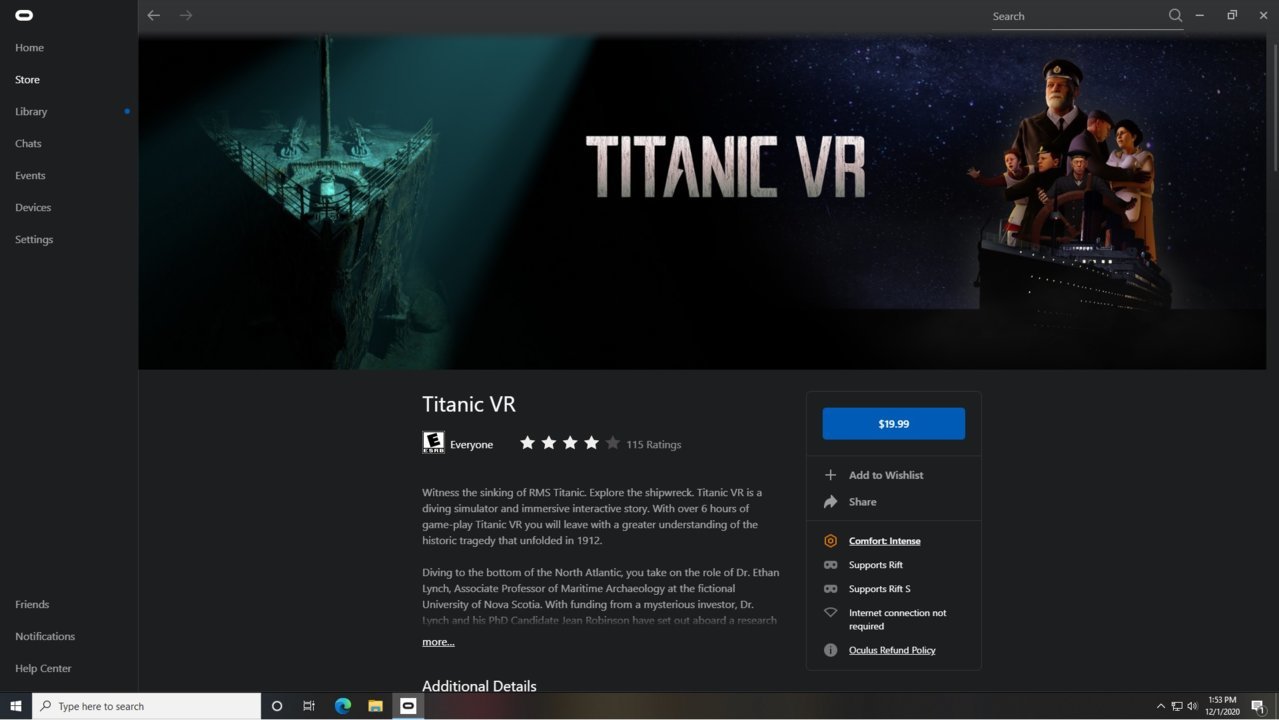
Task: Open Chats in the sidebar
Action: coord(28,144)
